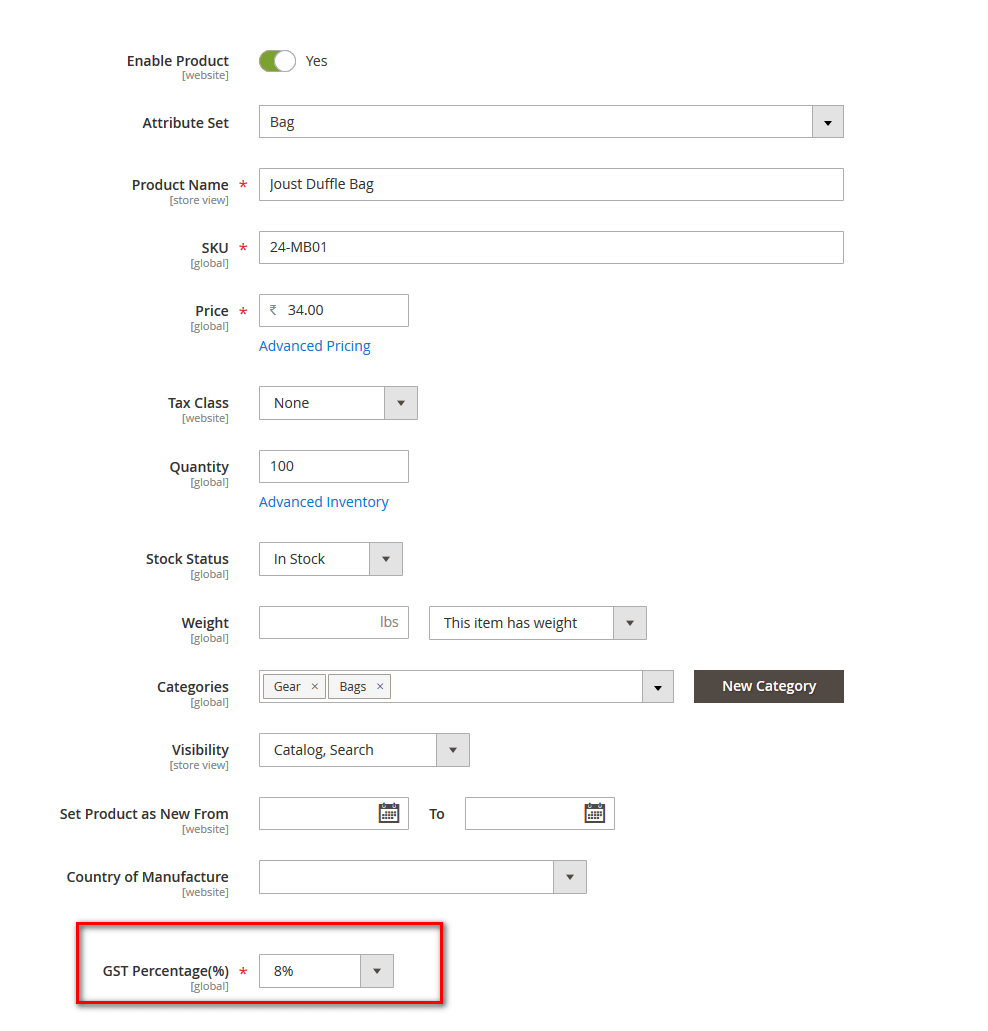
Task: Open the Country of Manufacture dropdown
Action: coord(423,877)
